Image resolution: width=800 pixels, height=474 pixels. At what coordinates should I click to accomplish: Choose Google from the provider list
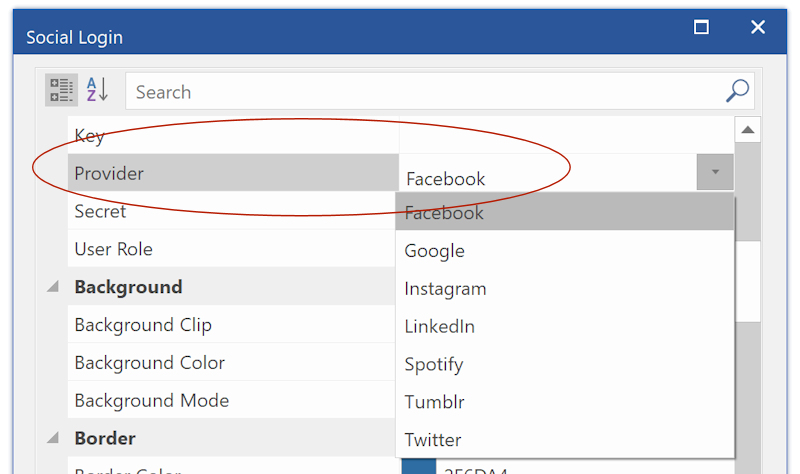coord(565,251)
